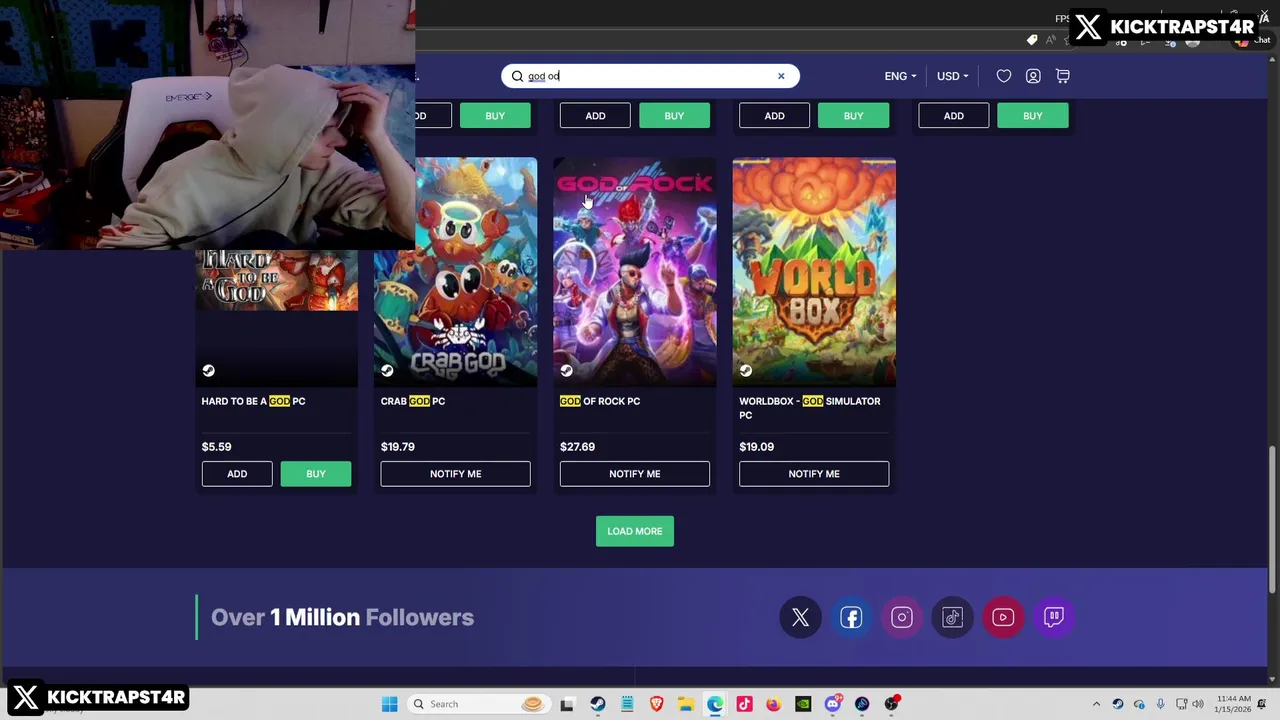Launch Brave browser from the taskbar
This screenshot has width=1280, height=720.
click(x=656, y=704)
